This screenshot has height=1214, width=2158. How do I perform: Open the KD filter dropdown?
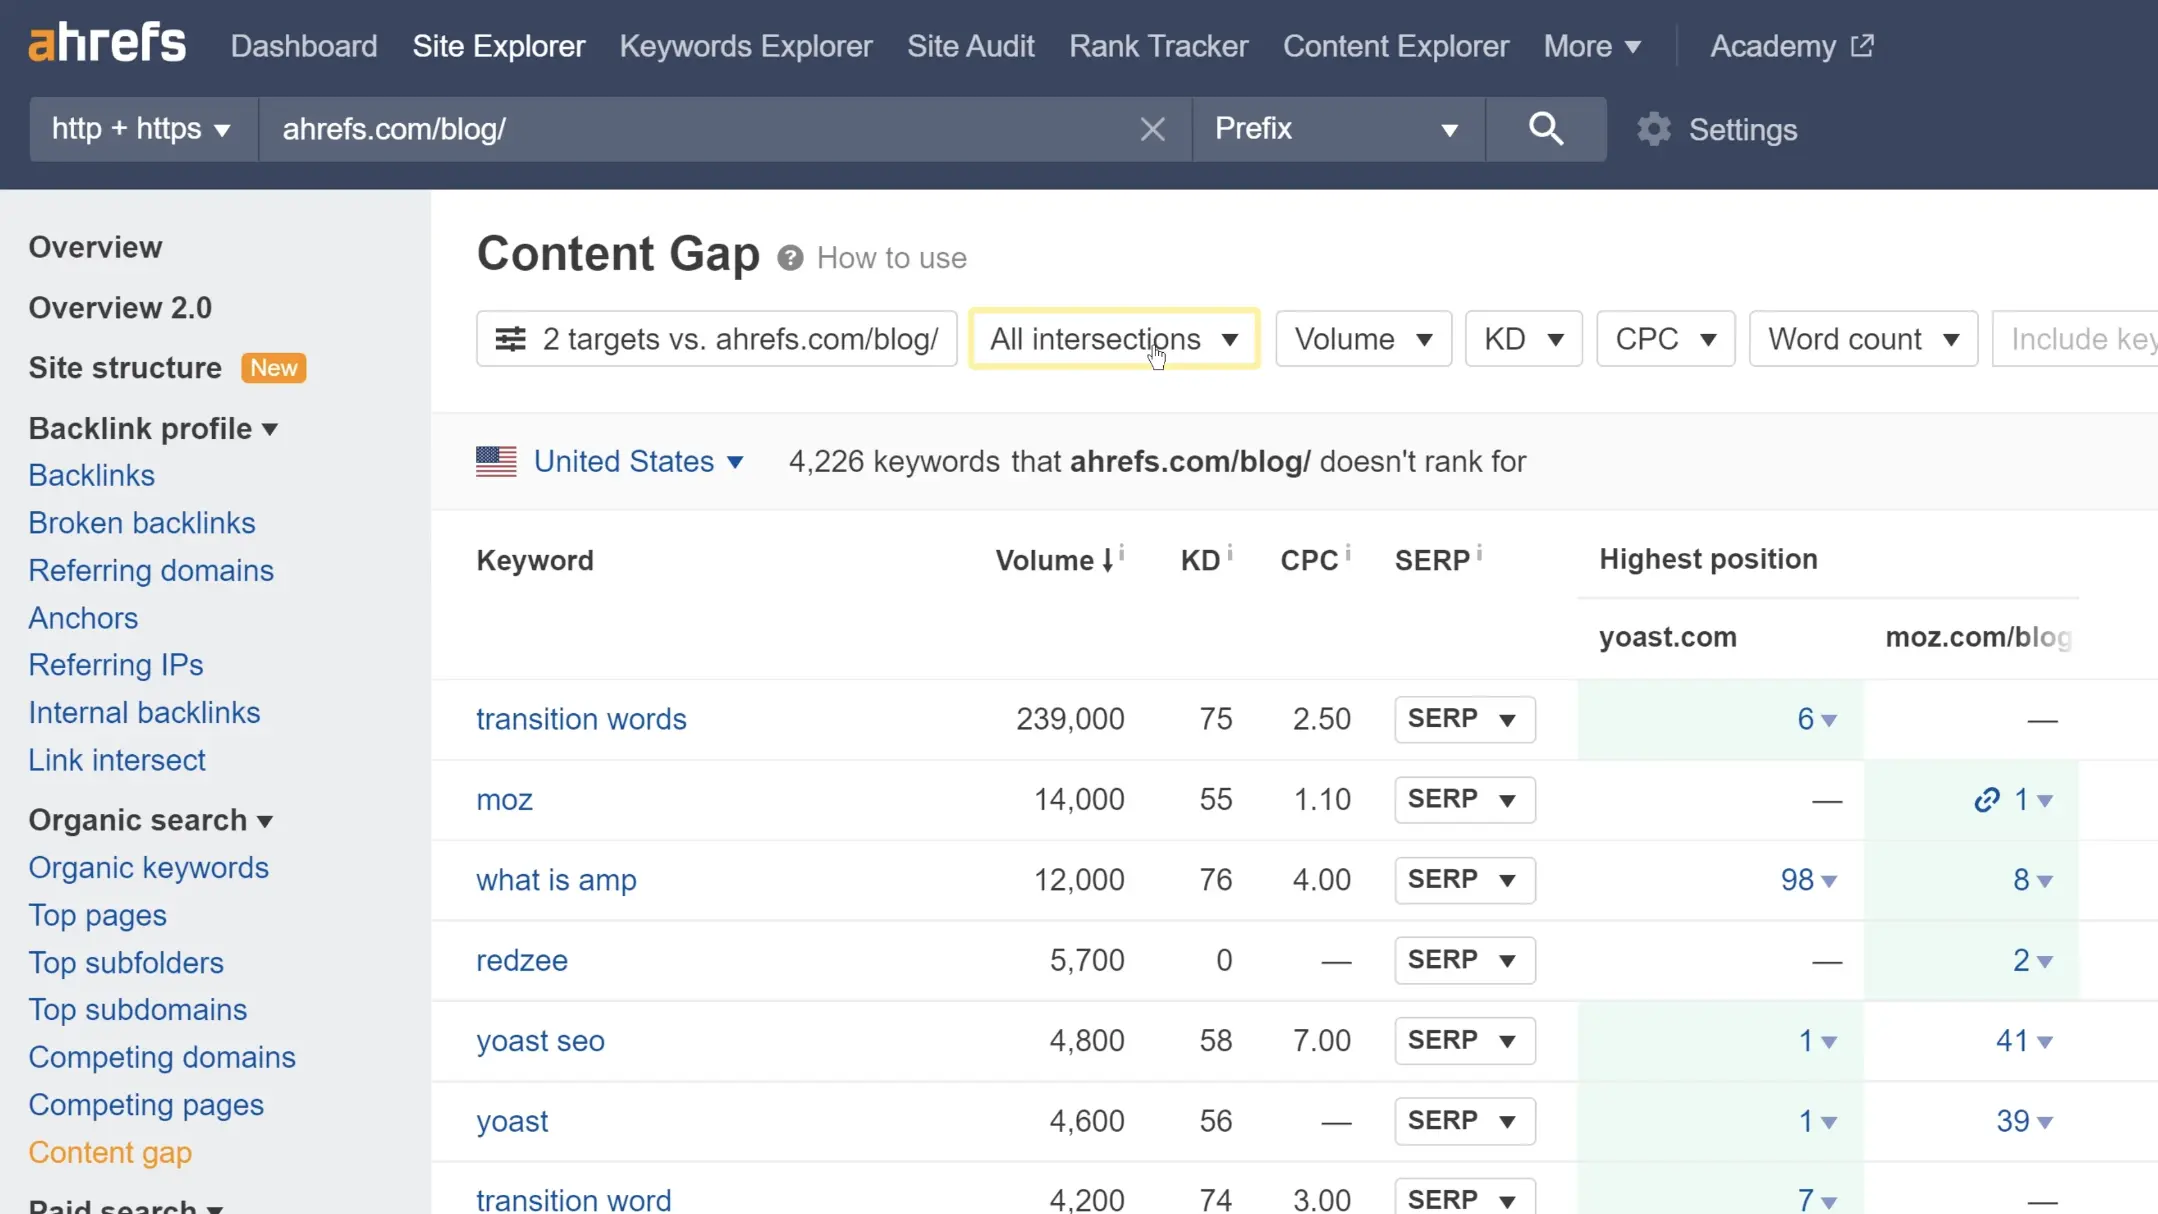coord(1523,339)
